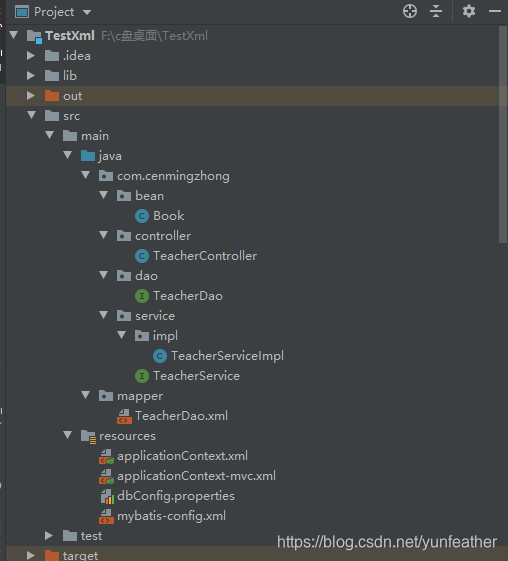This screenshot has width=508, height=561.
Task: Expand the .idea folder arrow
Action: 31,55
